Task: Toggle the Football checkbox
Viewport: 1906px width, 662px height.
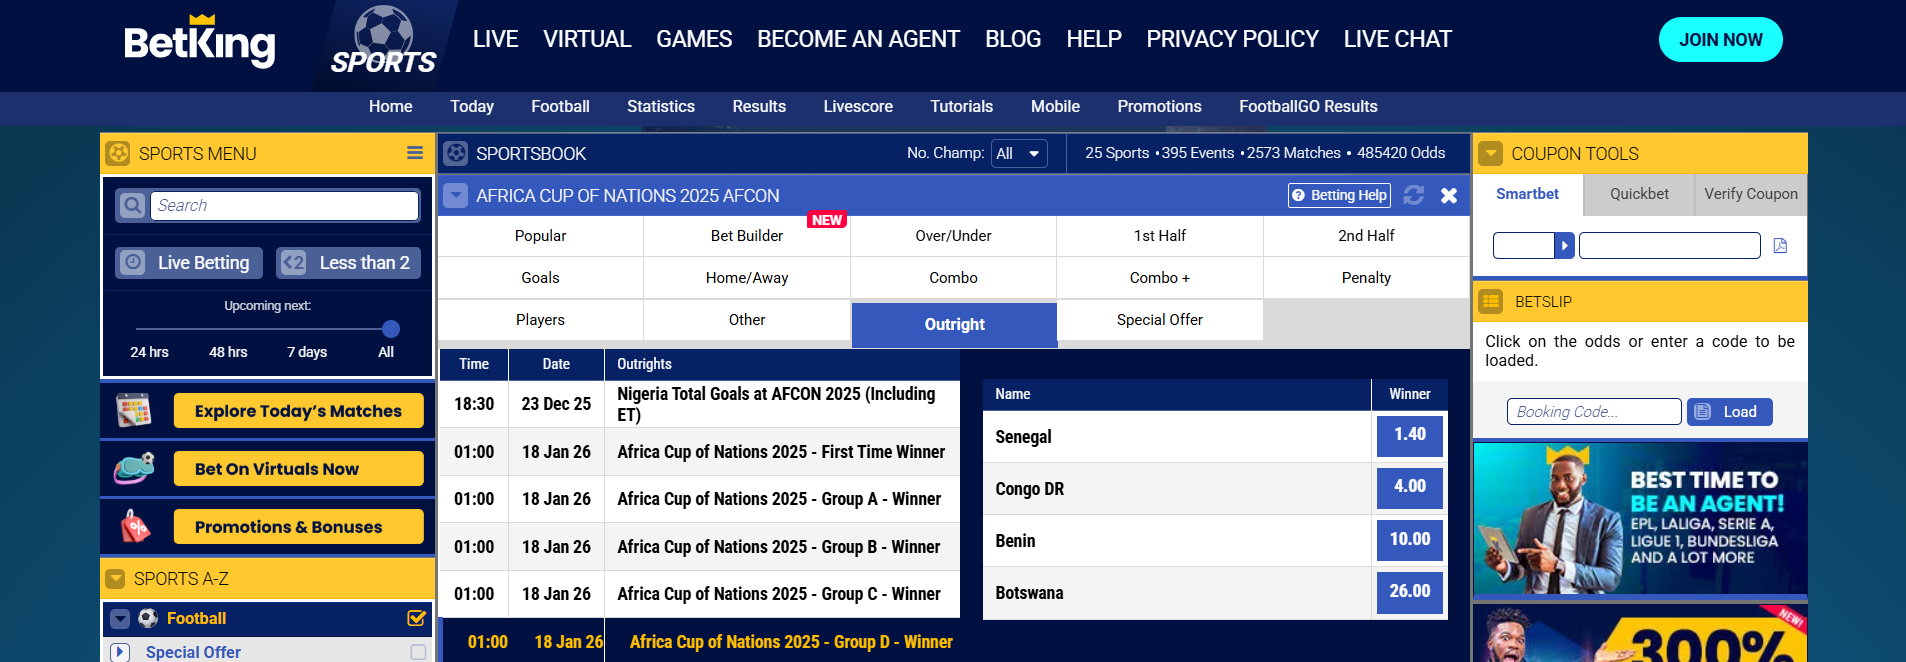Action: (x=417, y=618)
